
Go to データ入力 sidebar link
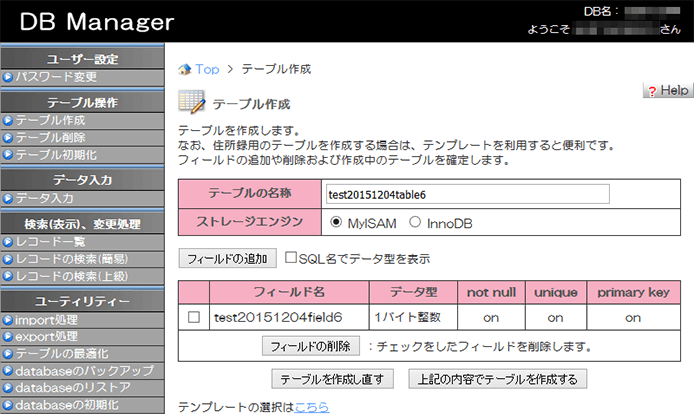pos(44,198)
